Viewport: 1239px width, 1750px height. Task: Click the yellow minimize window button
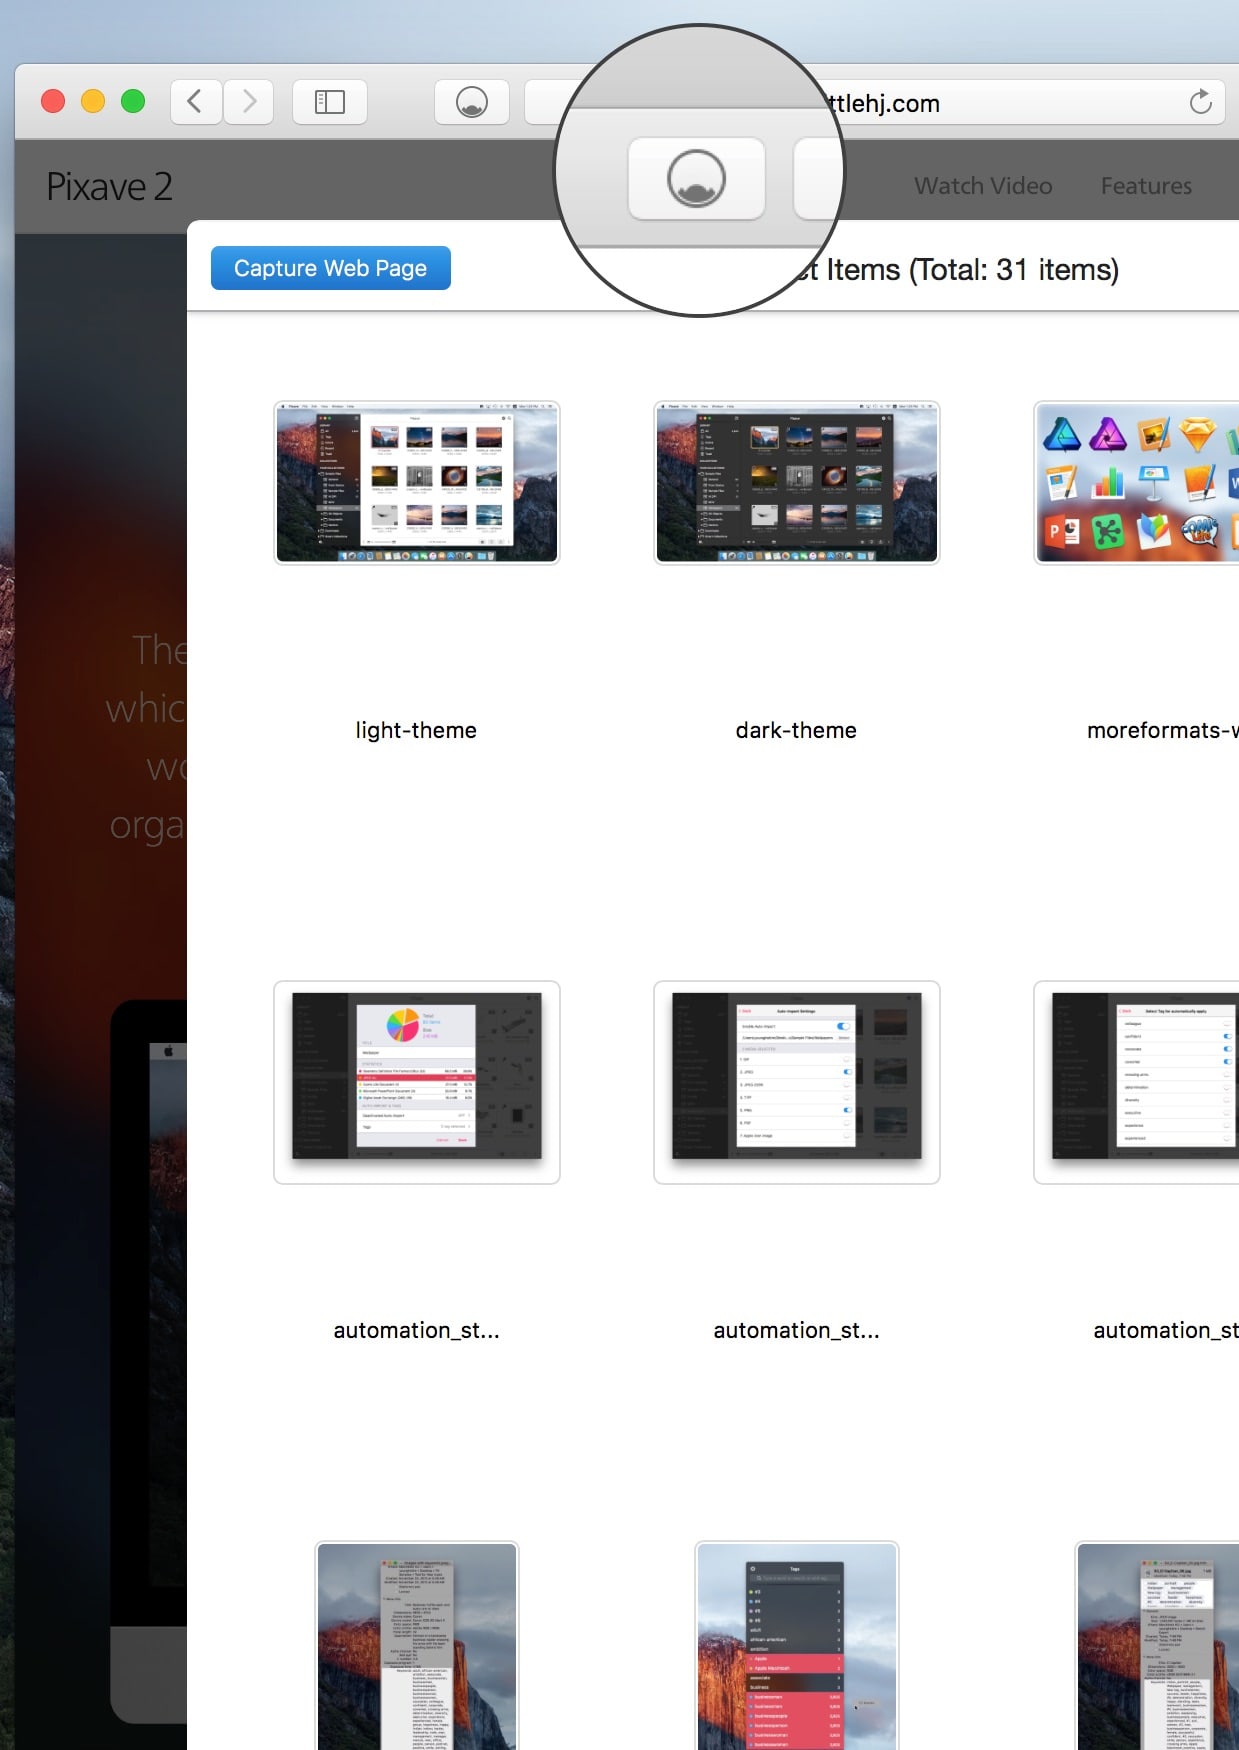(x=93, y=101)
